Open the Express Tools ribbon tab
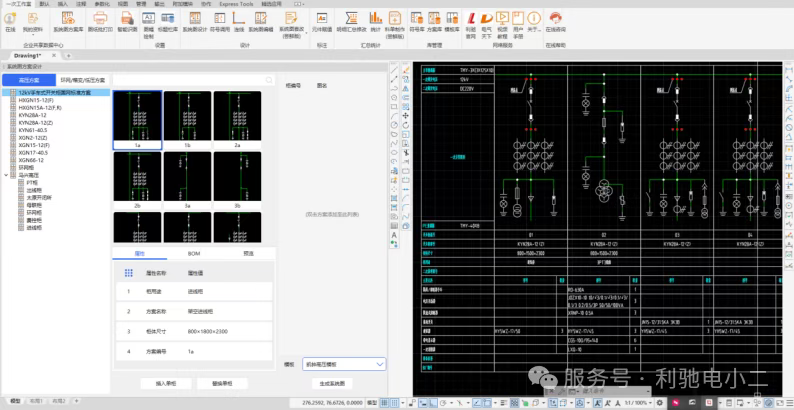 pos(235,4)
